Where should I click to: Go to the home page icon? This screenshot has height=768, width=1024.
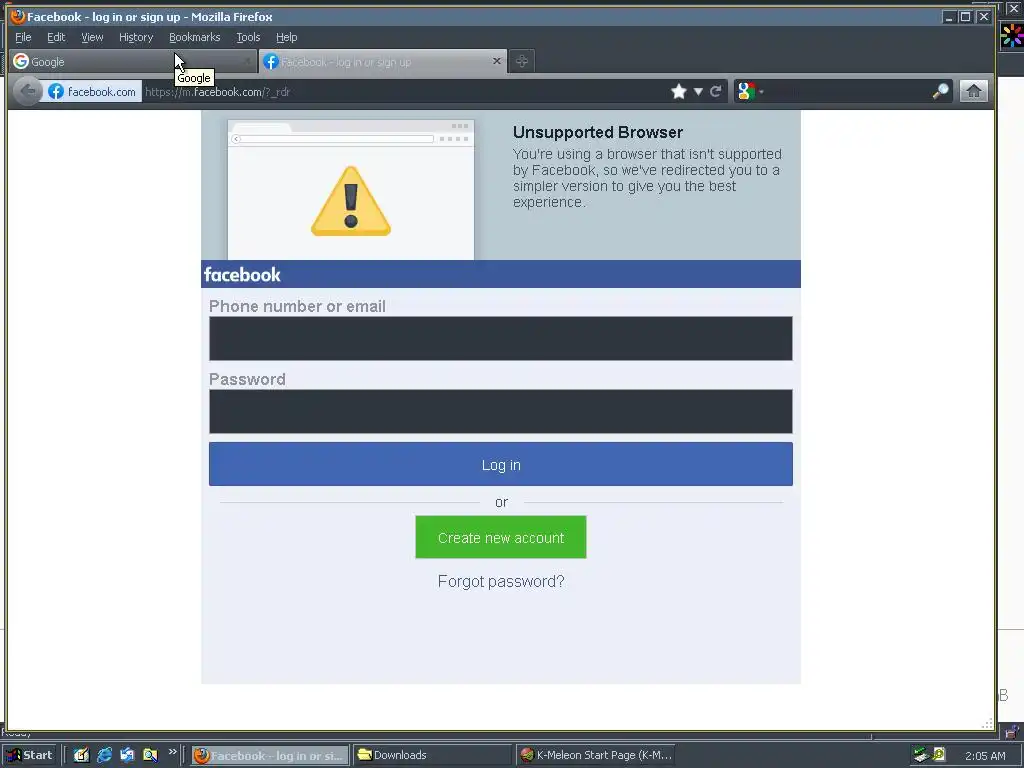point(973,91)
